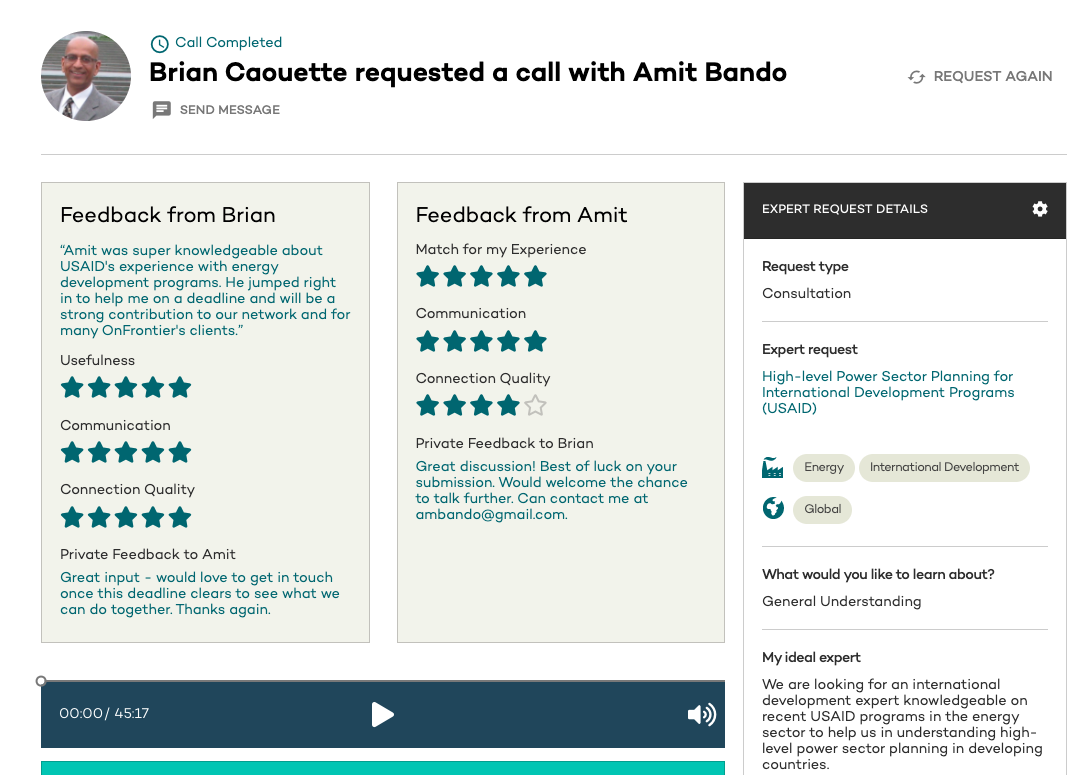Mute the recording volume speaker icon
1080x775 pixels.
pyautogui.click(x=701, y=714)
